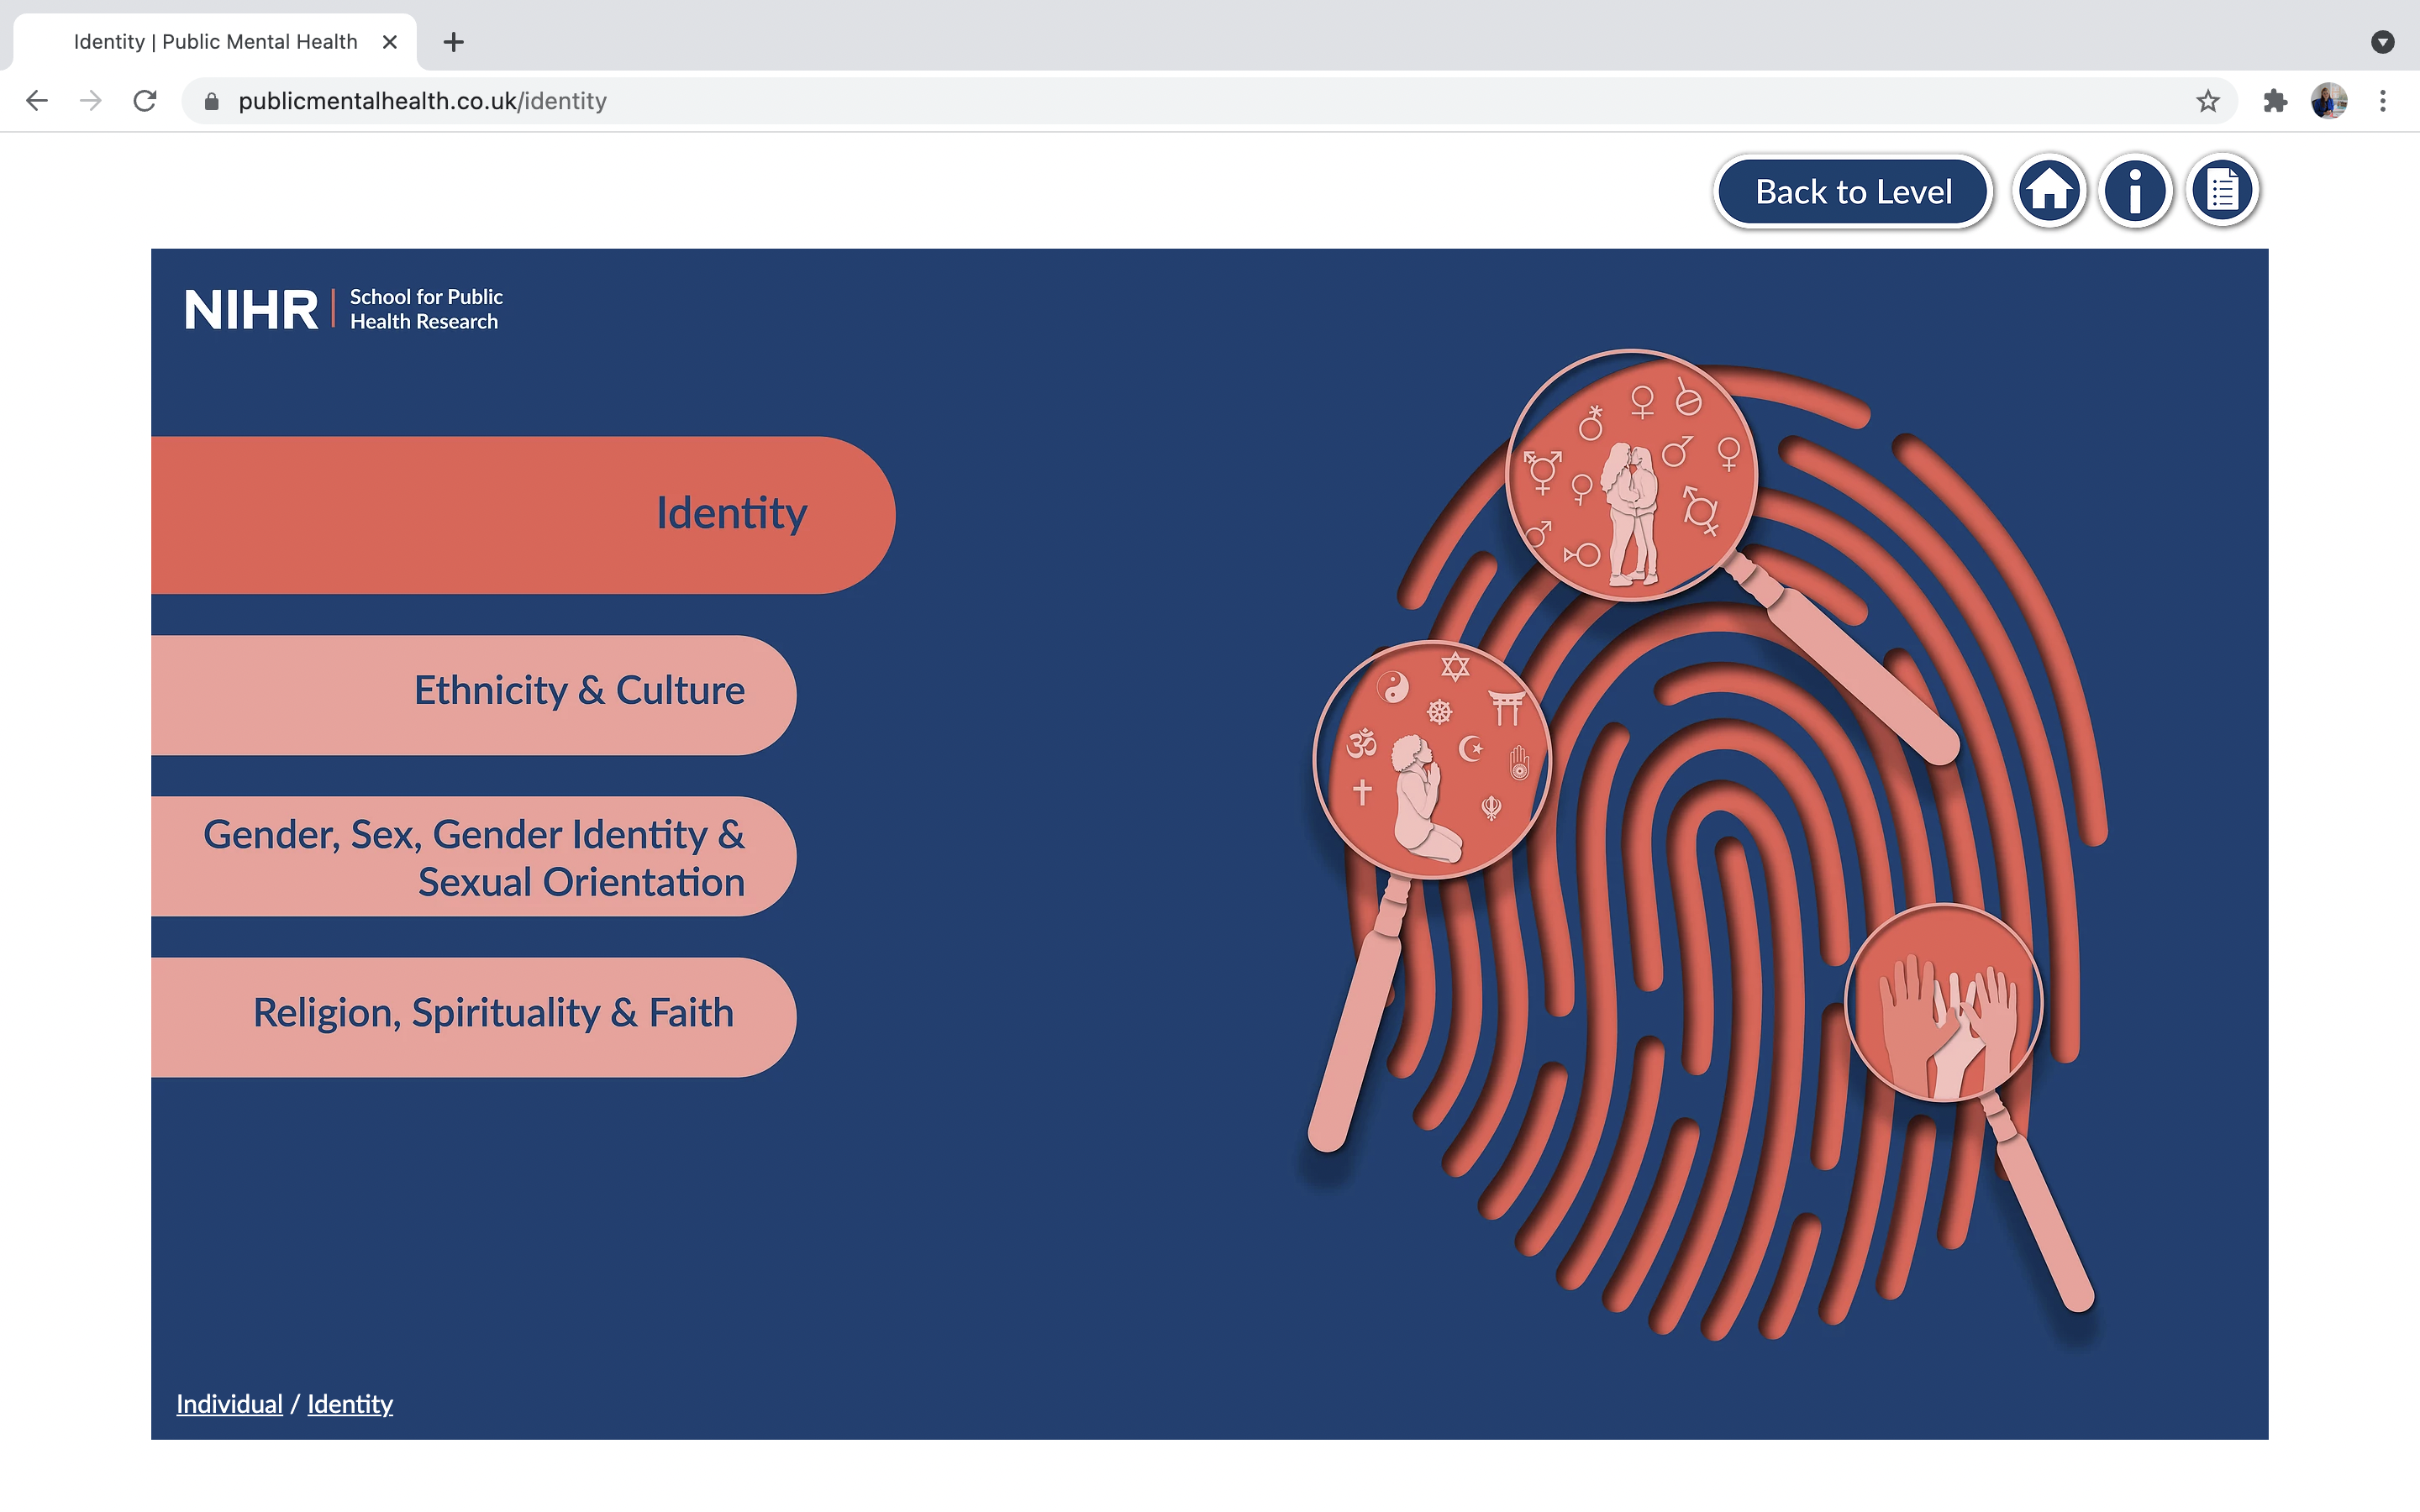Open the browser Extensions puzzle icon

[2275, 101]
